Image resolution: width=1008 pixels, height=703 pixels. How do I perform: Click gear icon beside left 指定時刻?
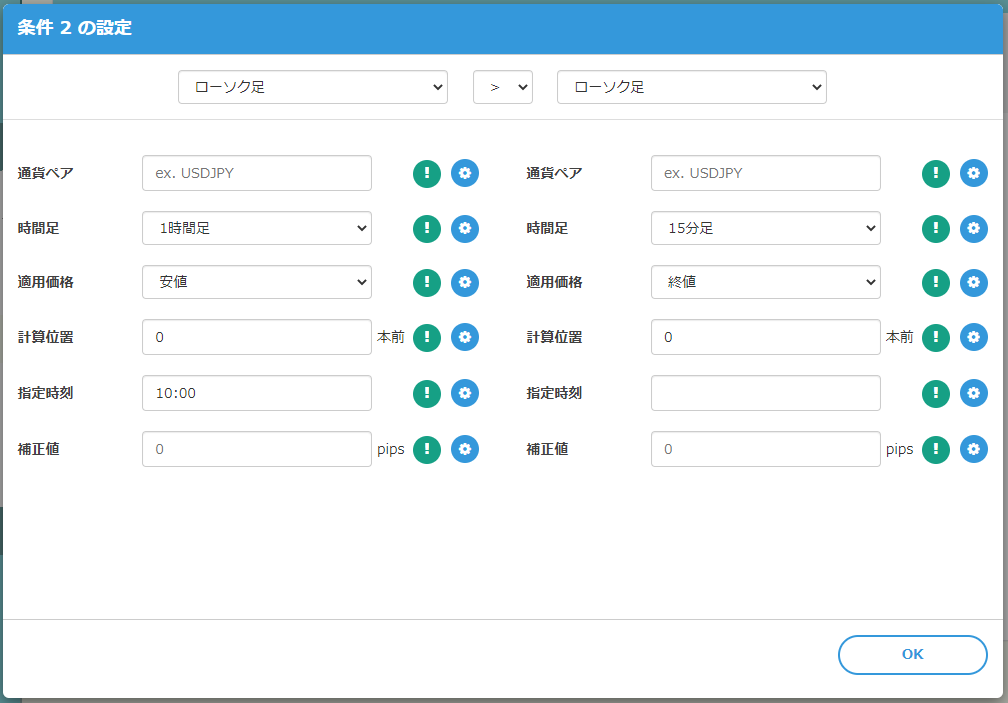[x=465, y=393]
